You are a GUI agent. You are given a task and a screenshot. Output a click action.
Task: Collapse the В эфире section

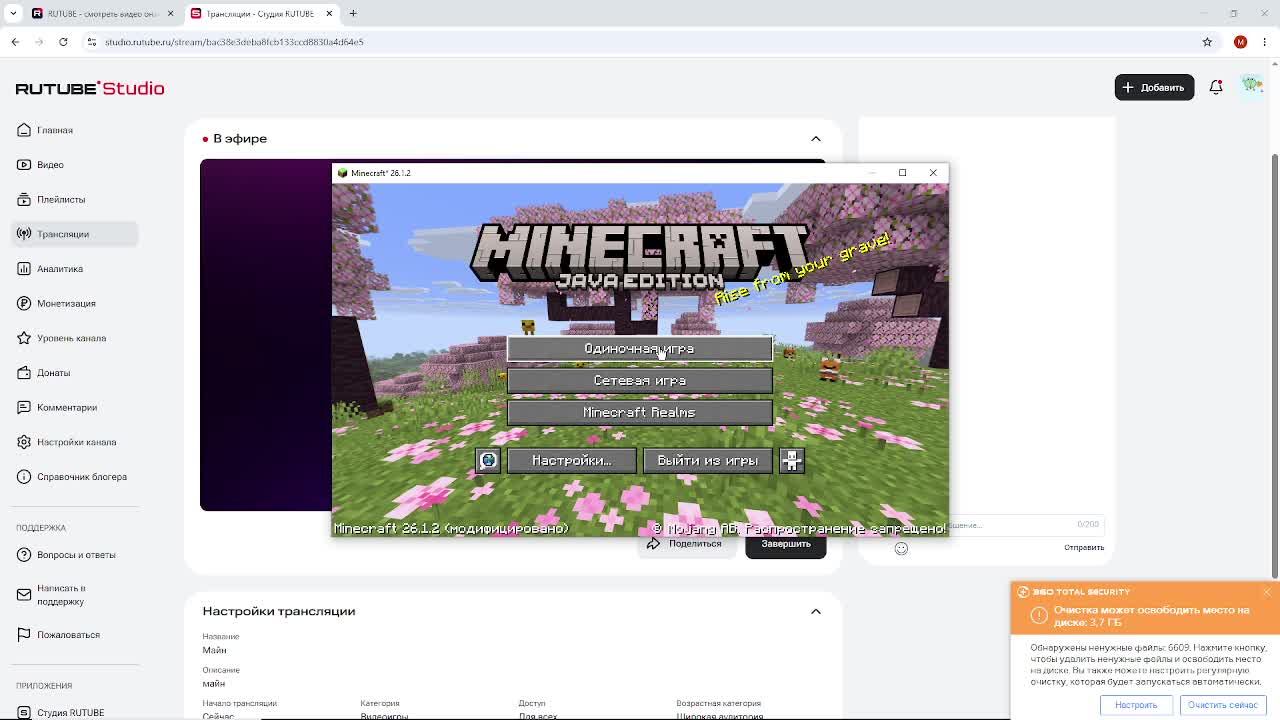[816, 139]
